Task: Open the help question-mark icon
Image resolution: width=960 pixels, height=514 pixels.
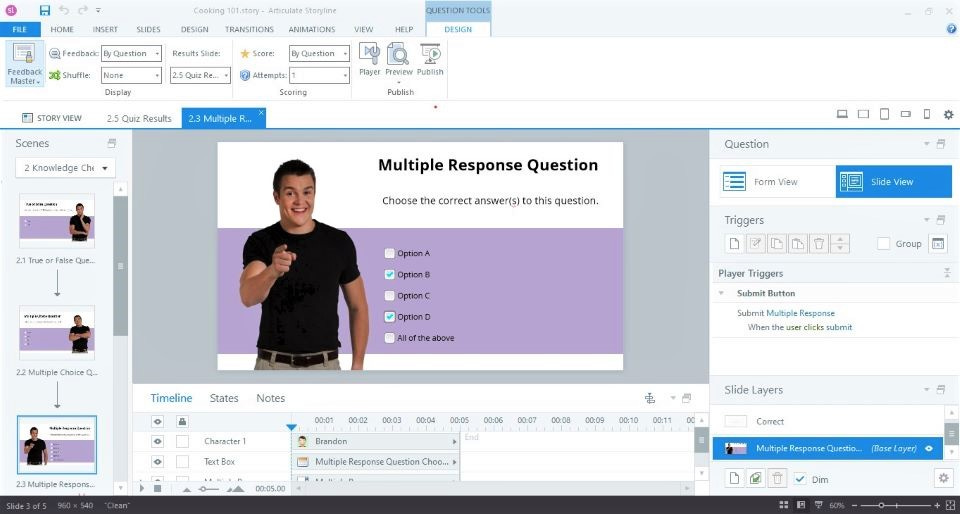Action: 951,29
